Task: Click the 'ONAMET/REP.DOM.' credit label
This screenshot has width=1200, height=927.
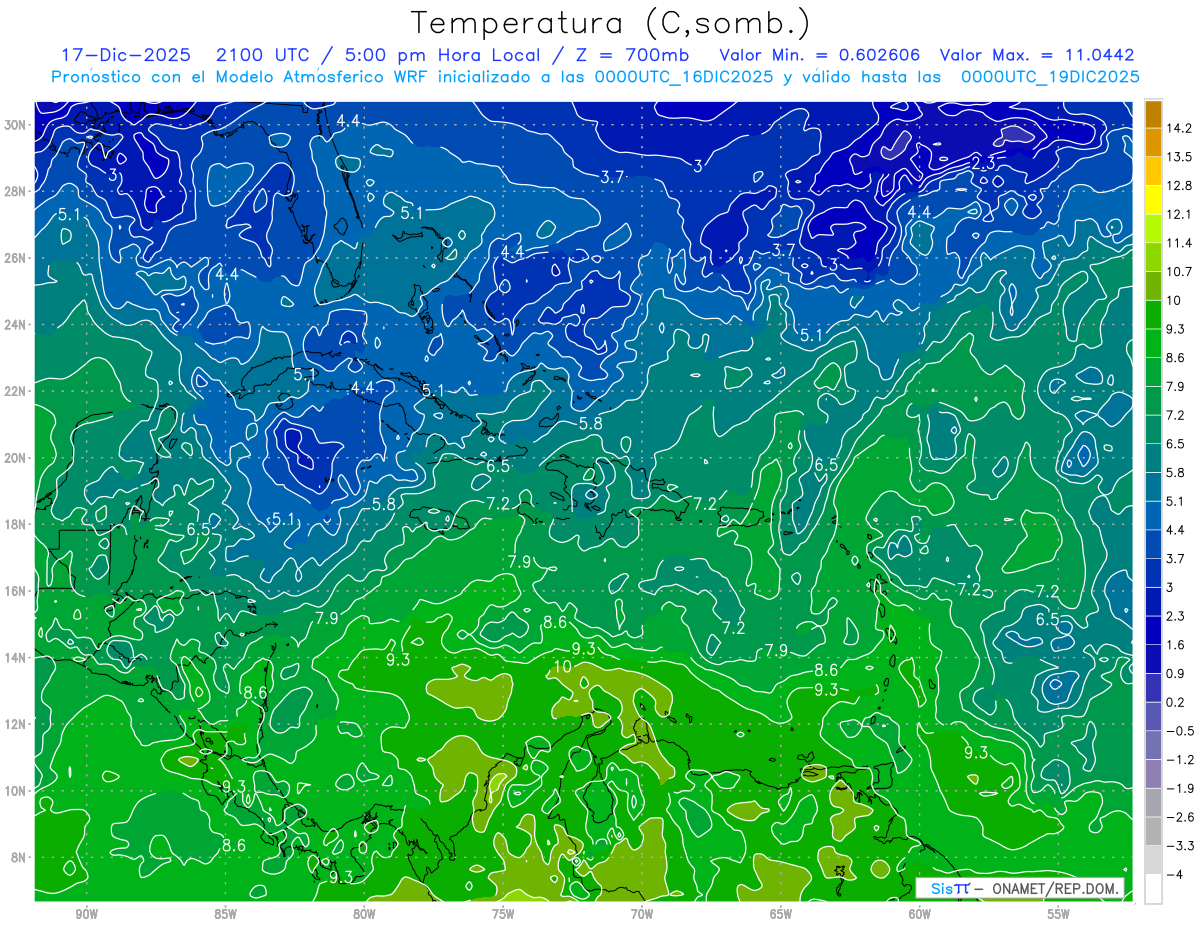Action: 1057,888
